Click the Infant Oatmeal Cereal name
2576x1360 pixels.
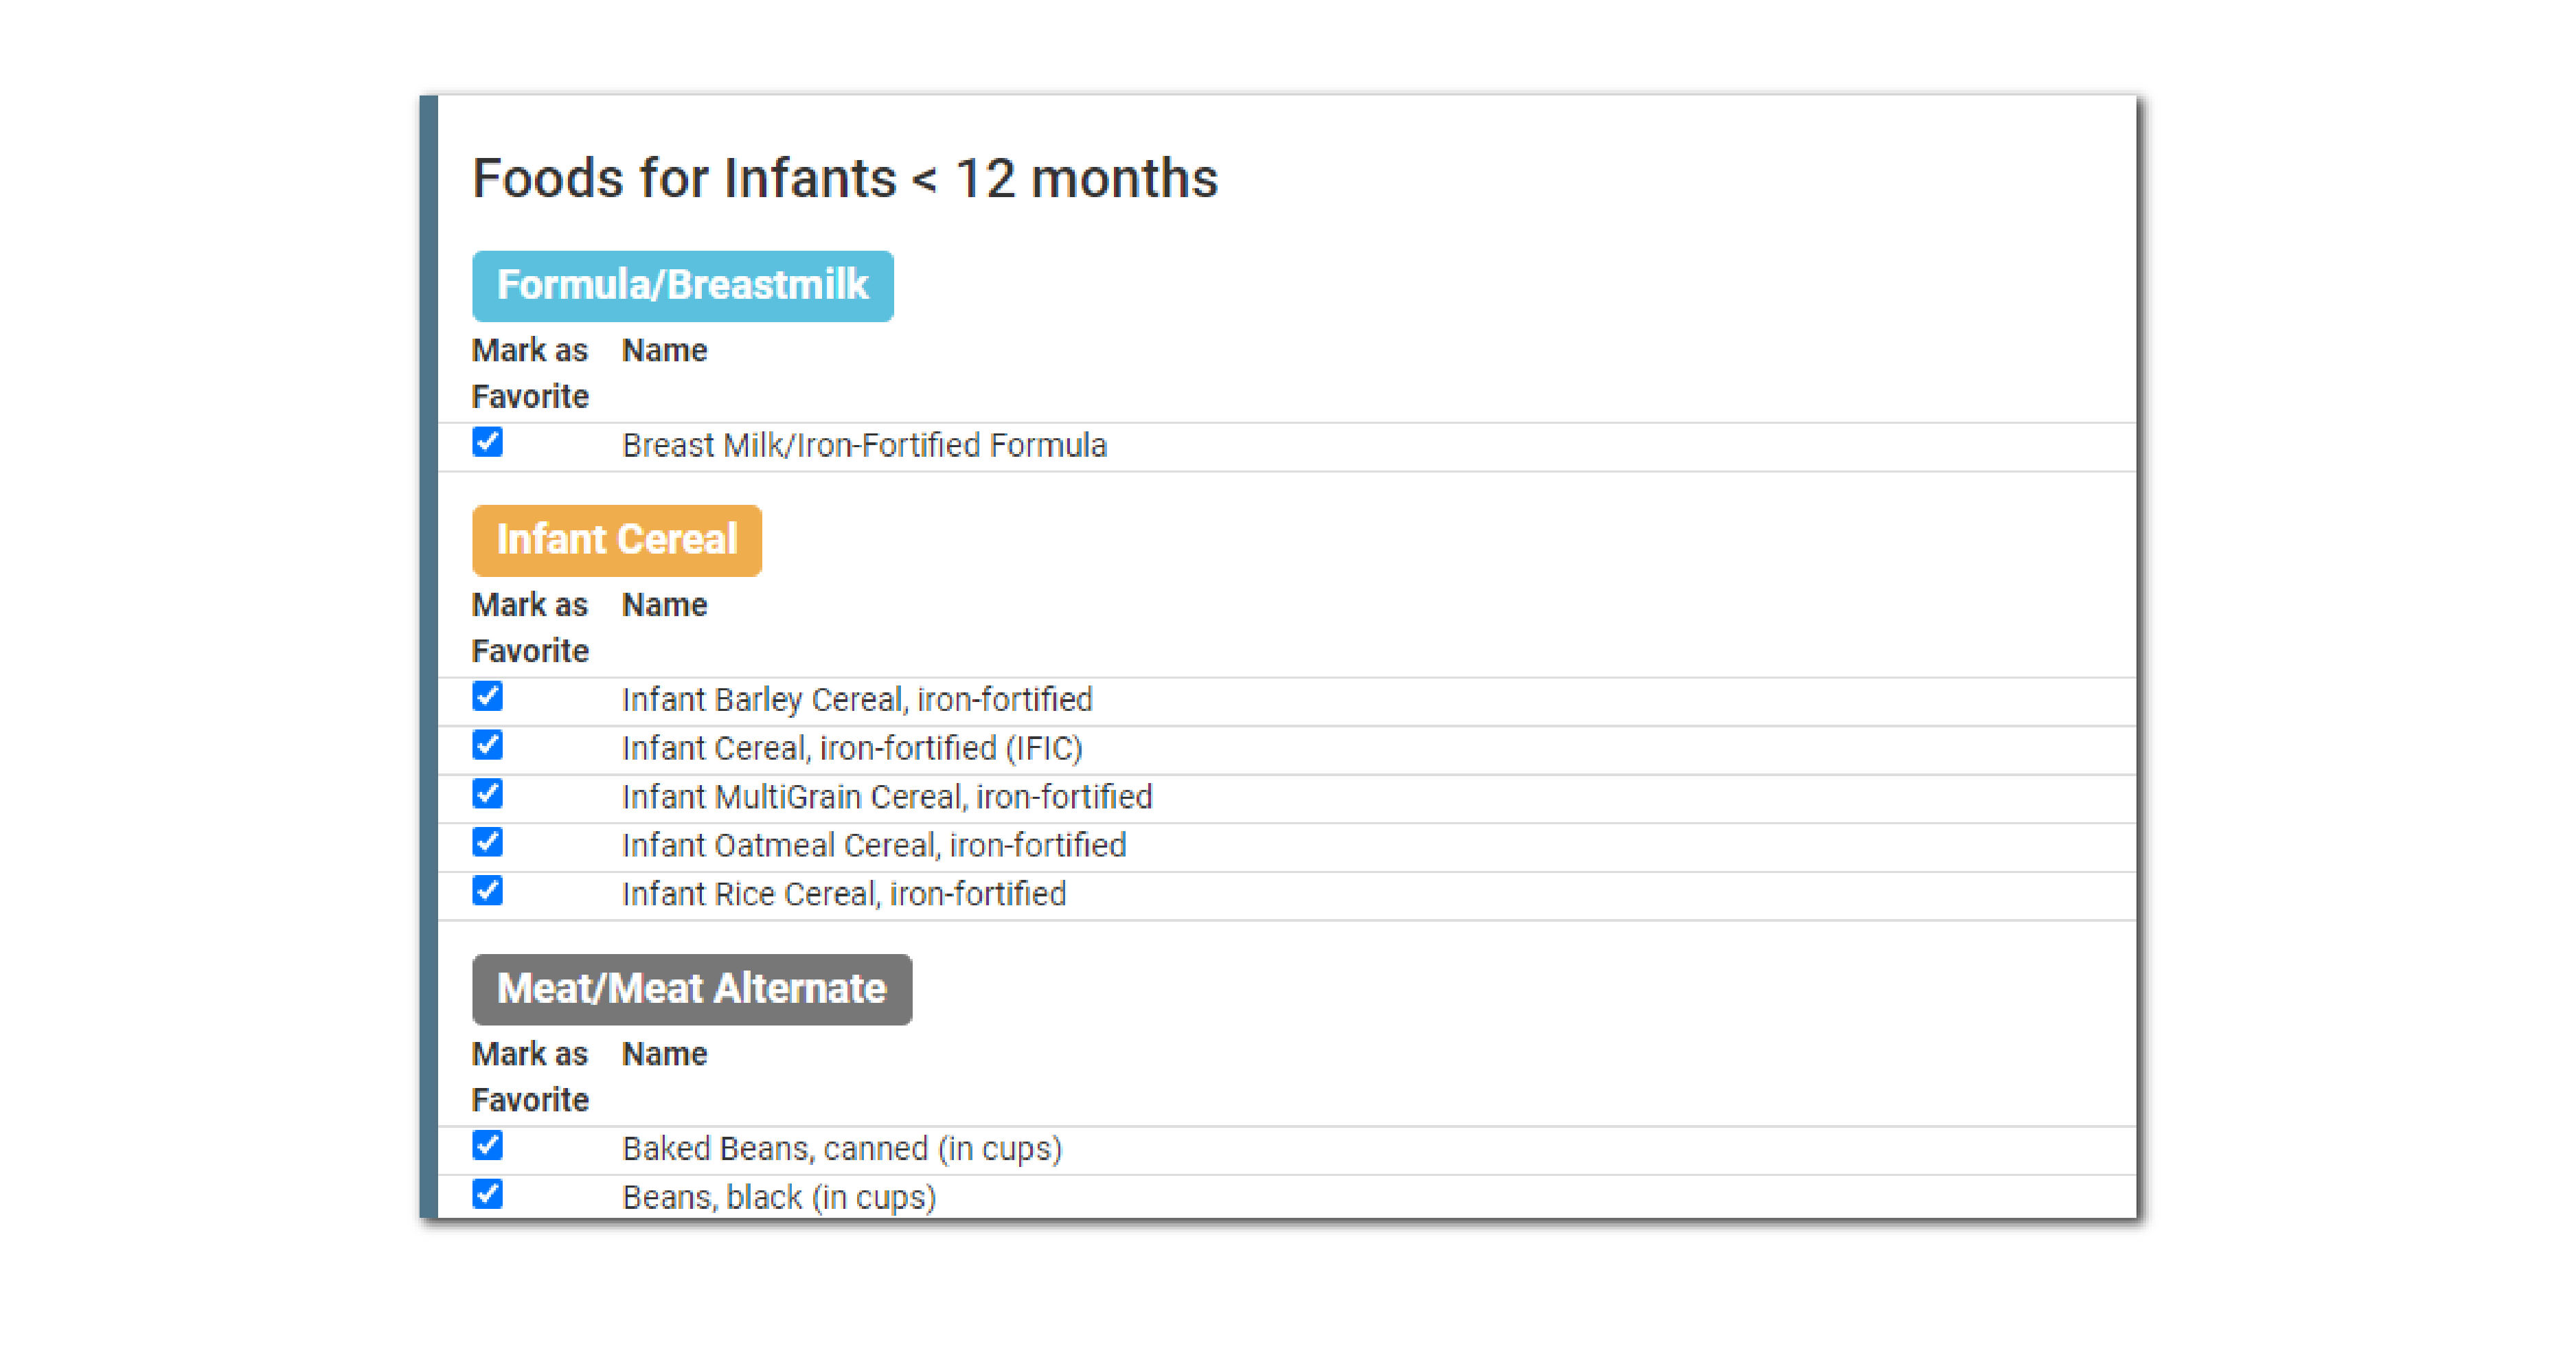coord(873,846)
